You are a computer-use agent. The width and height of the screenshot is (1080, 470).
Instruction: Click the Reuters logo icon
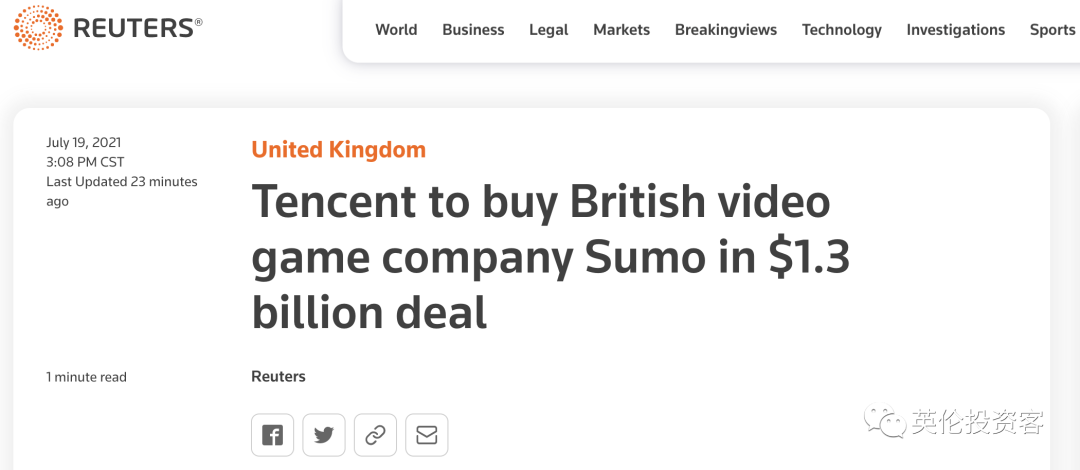pyautogui.click(x=38, y=29)
